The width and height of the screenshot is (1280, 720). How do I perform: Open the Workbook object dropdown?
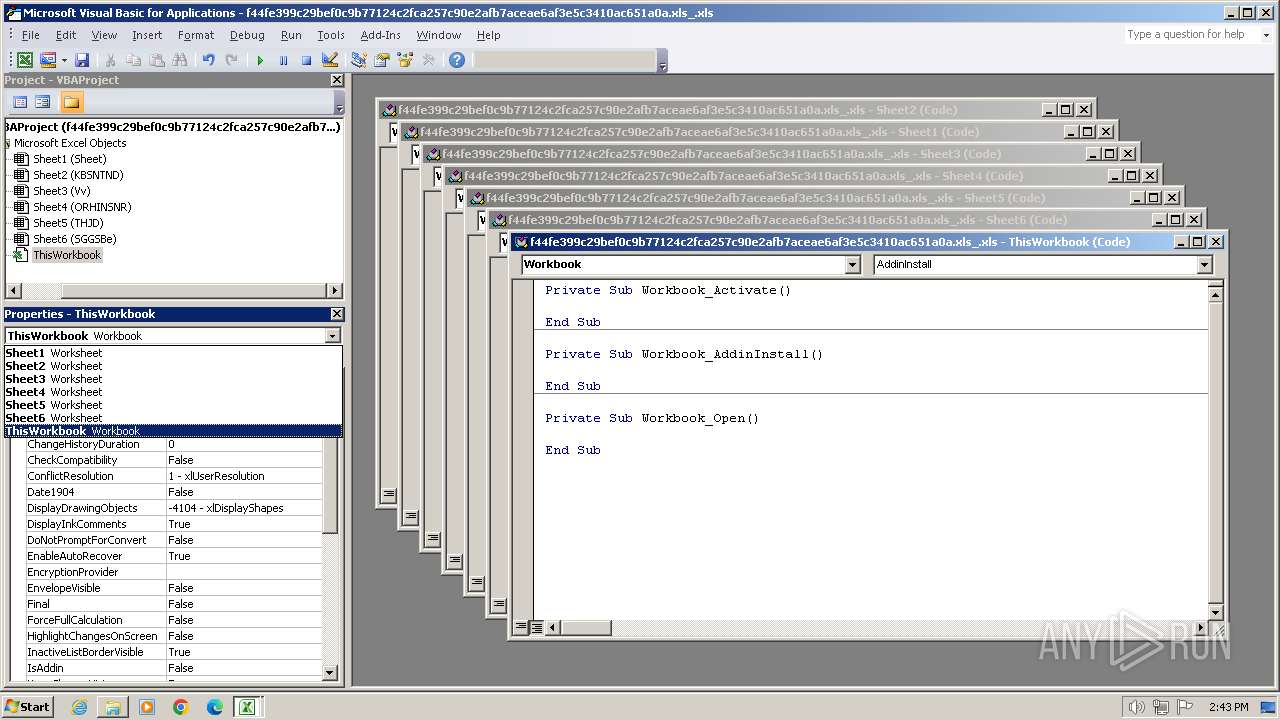[x=852, y=265]
